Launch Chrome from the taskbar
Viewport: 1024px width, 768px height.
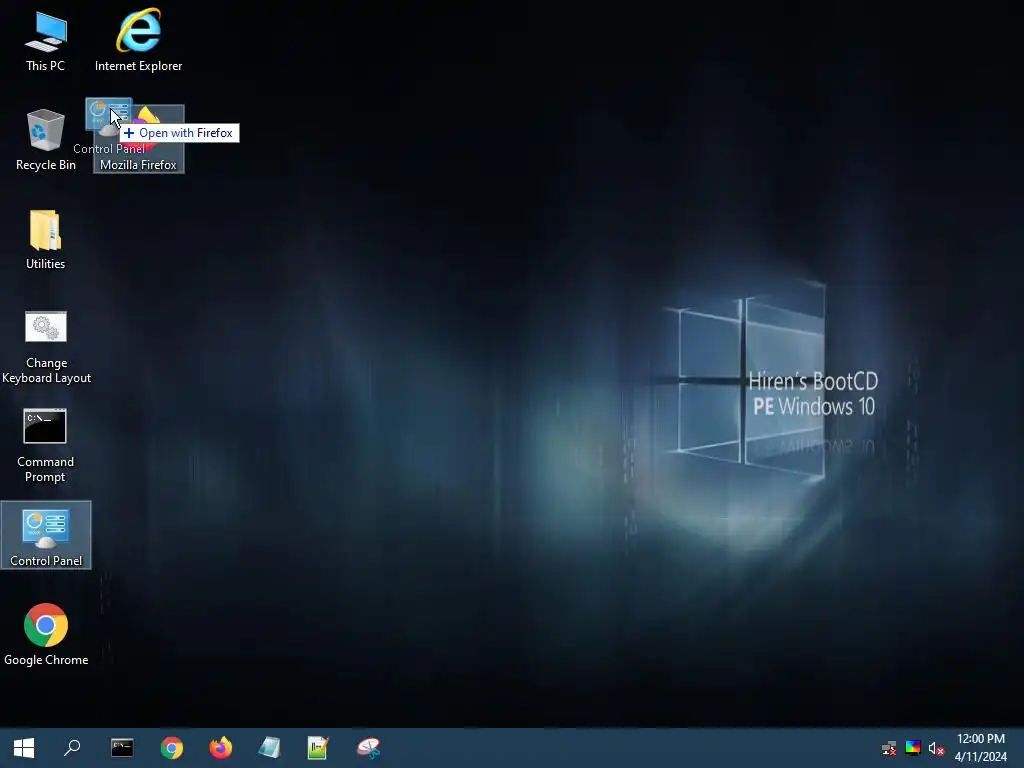click(x=172, y=748)
